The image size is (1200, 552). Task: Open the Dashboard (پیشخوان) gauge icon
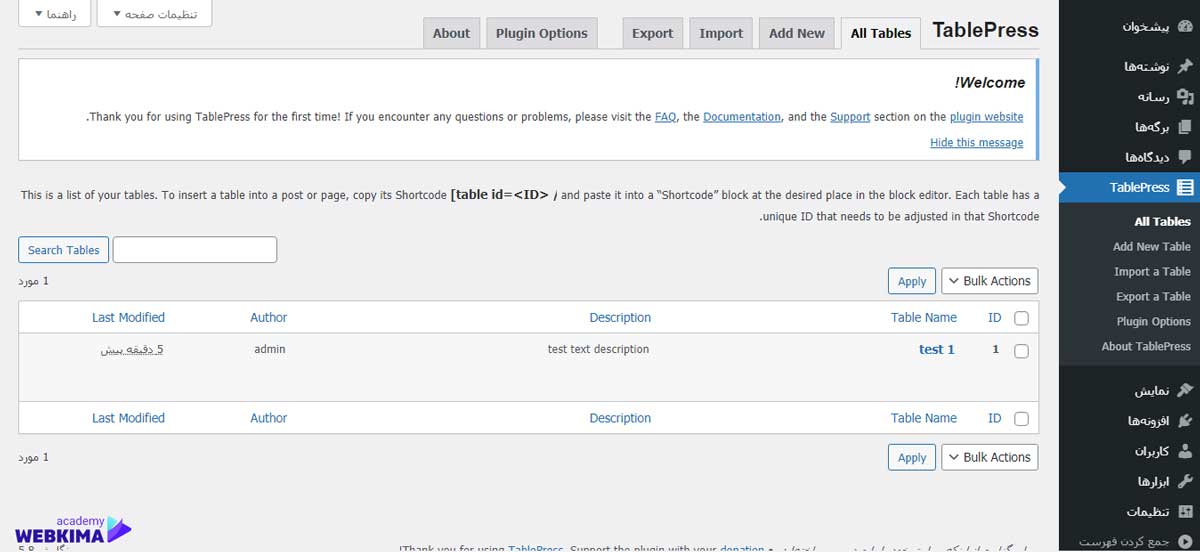coord(1185,27)
